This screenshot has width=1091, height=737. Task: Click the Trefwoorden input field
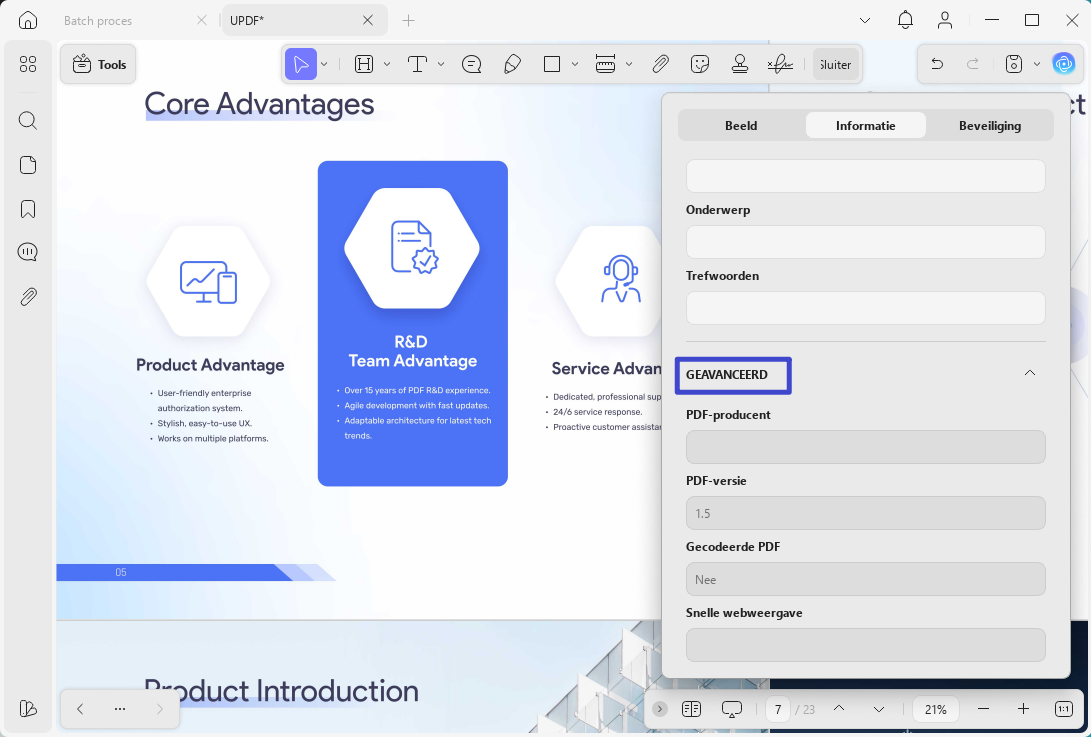[x=866, y=308]
